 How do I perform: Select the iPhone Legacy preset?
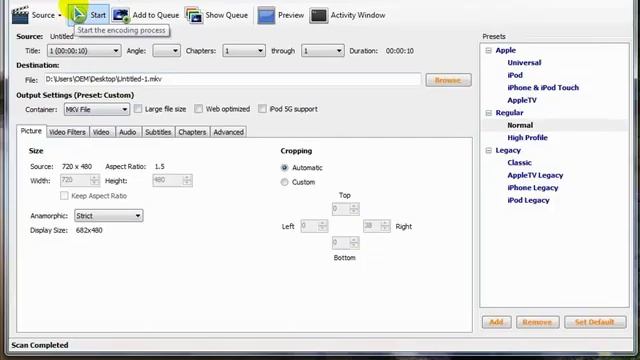click(x=533, y=188)
